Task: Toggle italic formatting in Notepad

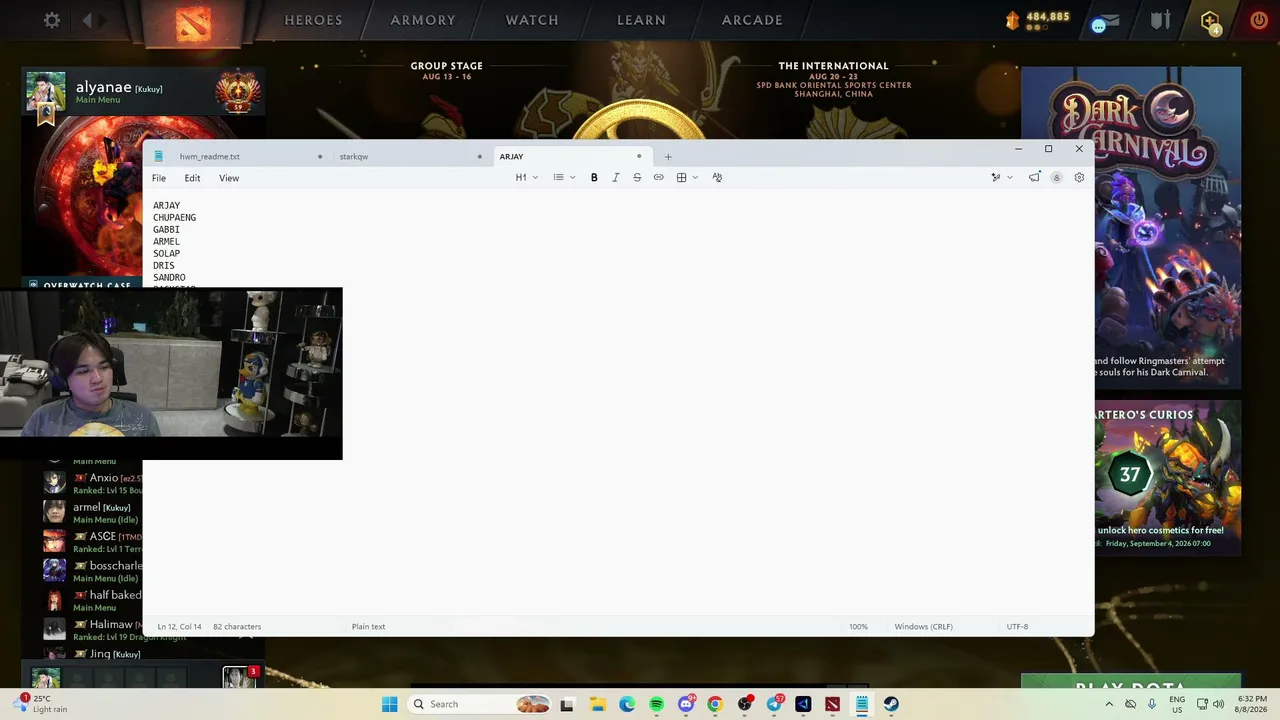Action: click(615, 178)
